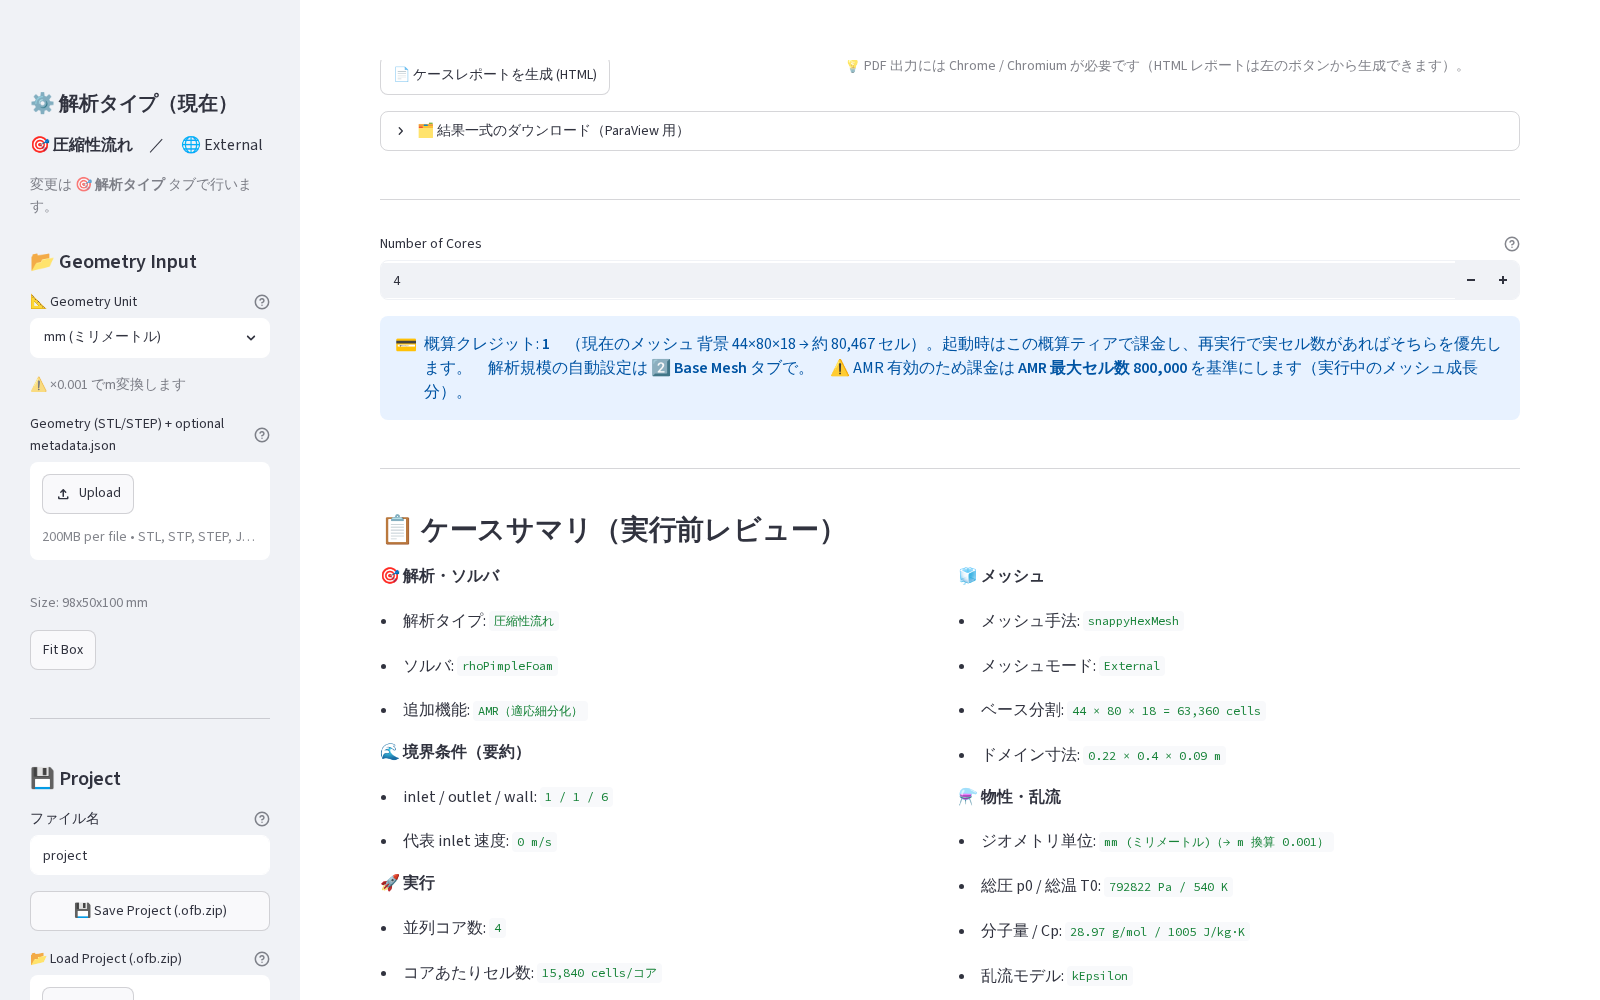Image resolution: width=1600 pixels, height=1000 pixels.
Task: Click the Fit Box button
Action: click(63, 650)
